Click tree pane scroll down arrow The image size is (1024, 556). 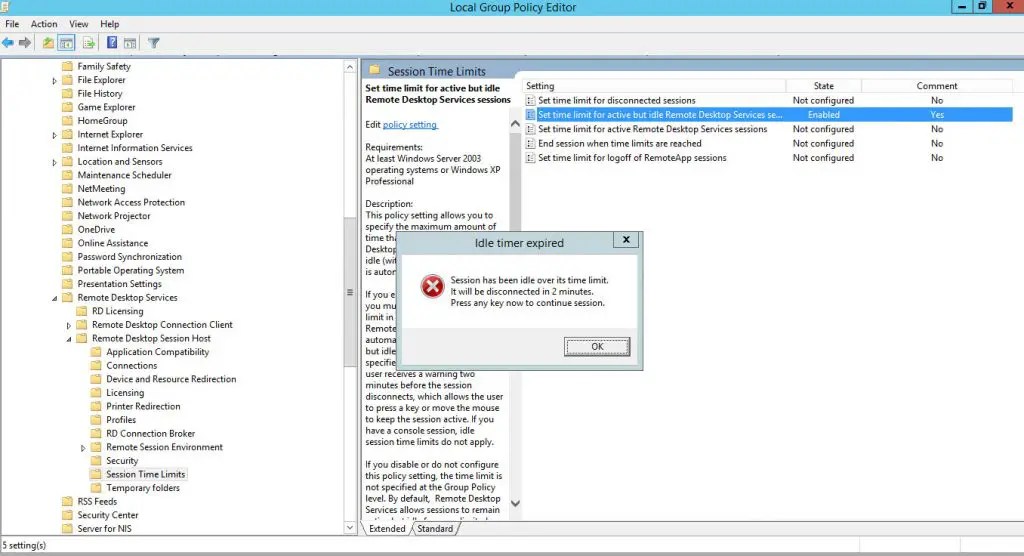pos(349,527)
